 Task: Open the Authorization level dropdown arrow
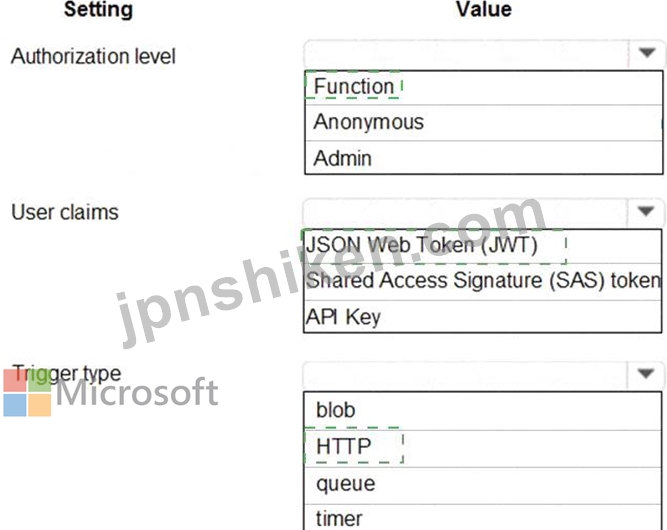(x=647, y=53)
